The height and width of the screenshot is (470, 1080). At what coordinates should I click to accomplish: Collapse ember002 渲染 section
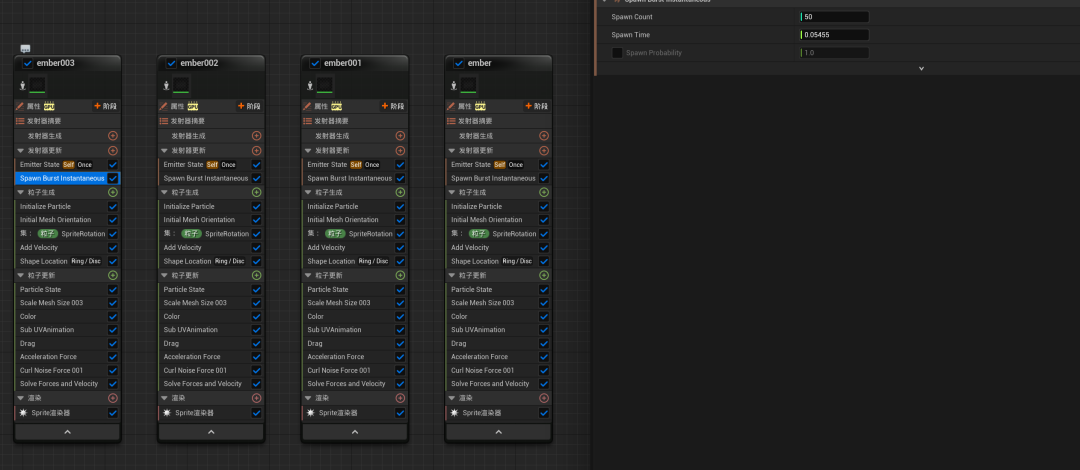(164, 398)
